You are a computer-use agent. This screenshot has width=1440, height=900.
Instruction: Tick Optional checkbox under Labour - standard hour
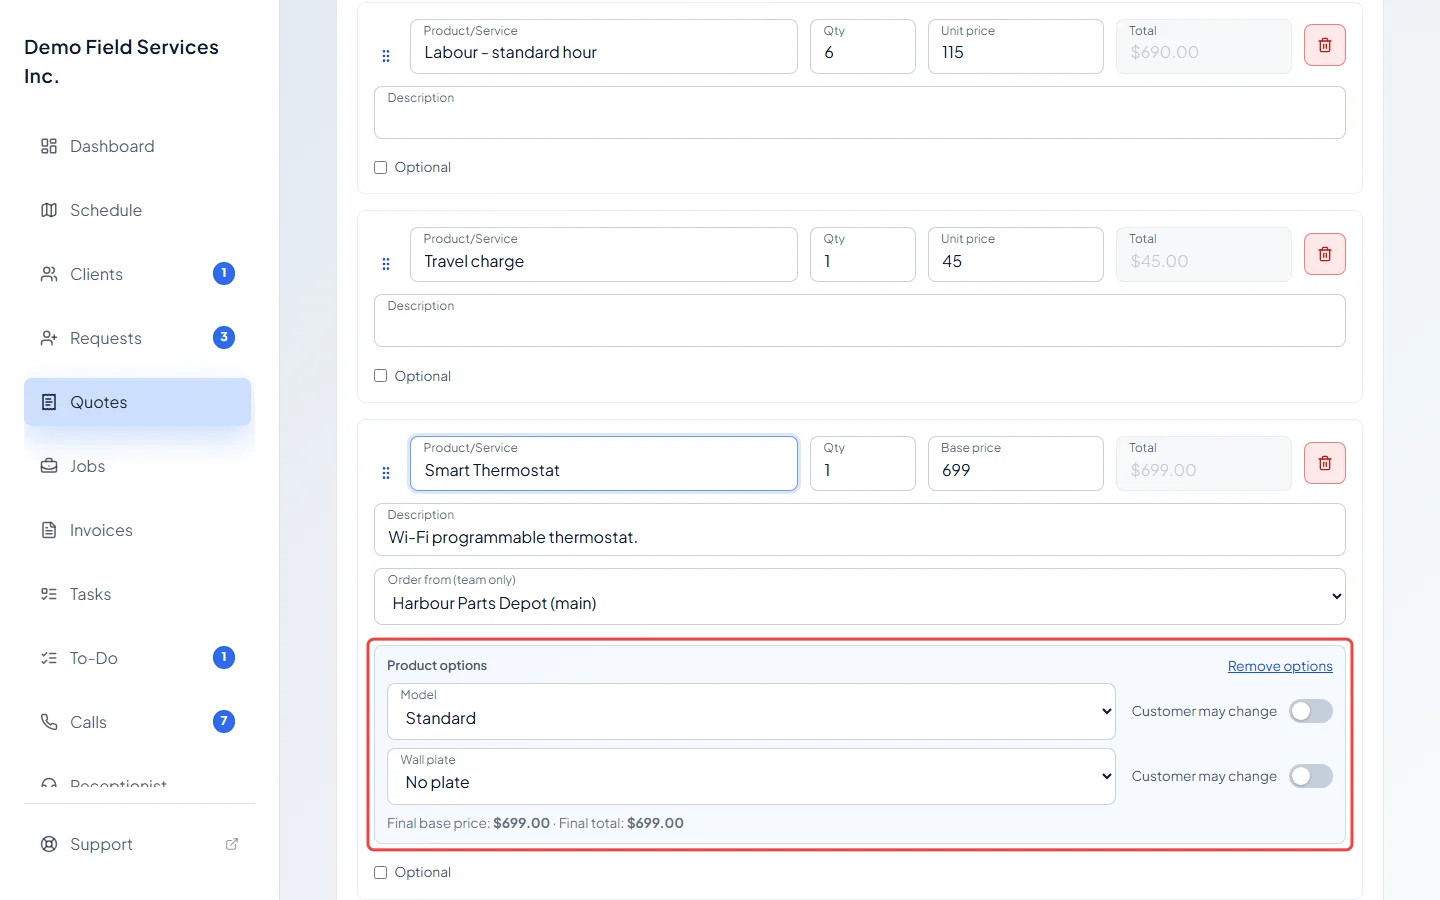[381, 168]
